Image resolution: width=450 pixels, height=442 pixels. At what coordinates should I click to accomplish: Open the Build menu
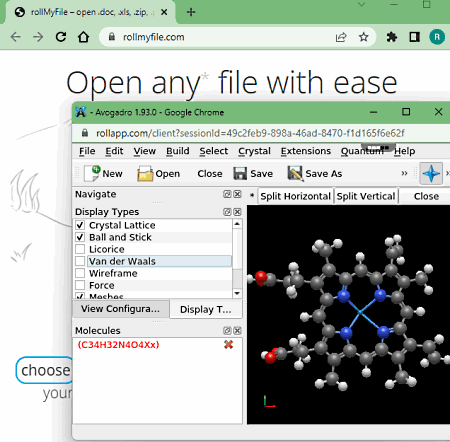[x=178, y=151]
